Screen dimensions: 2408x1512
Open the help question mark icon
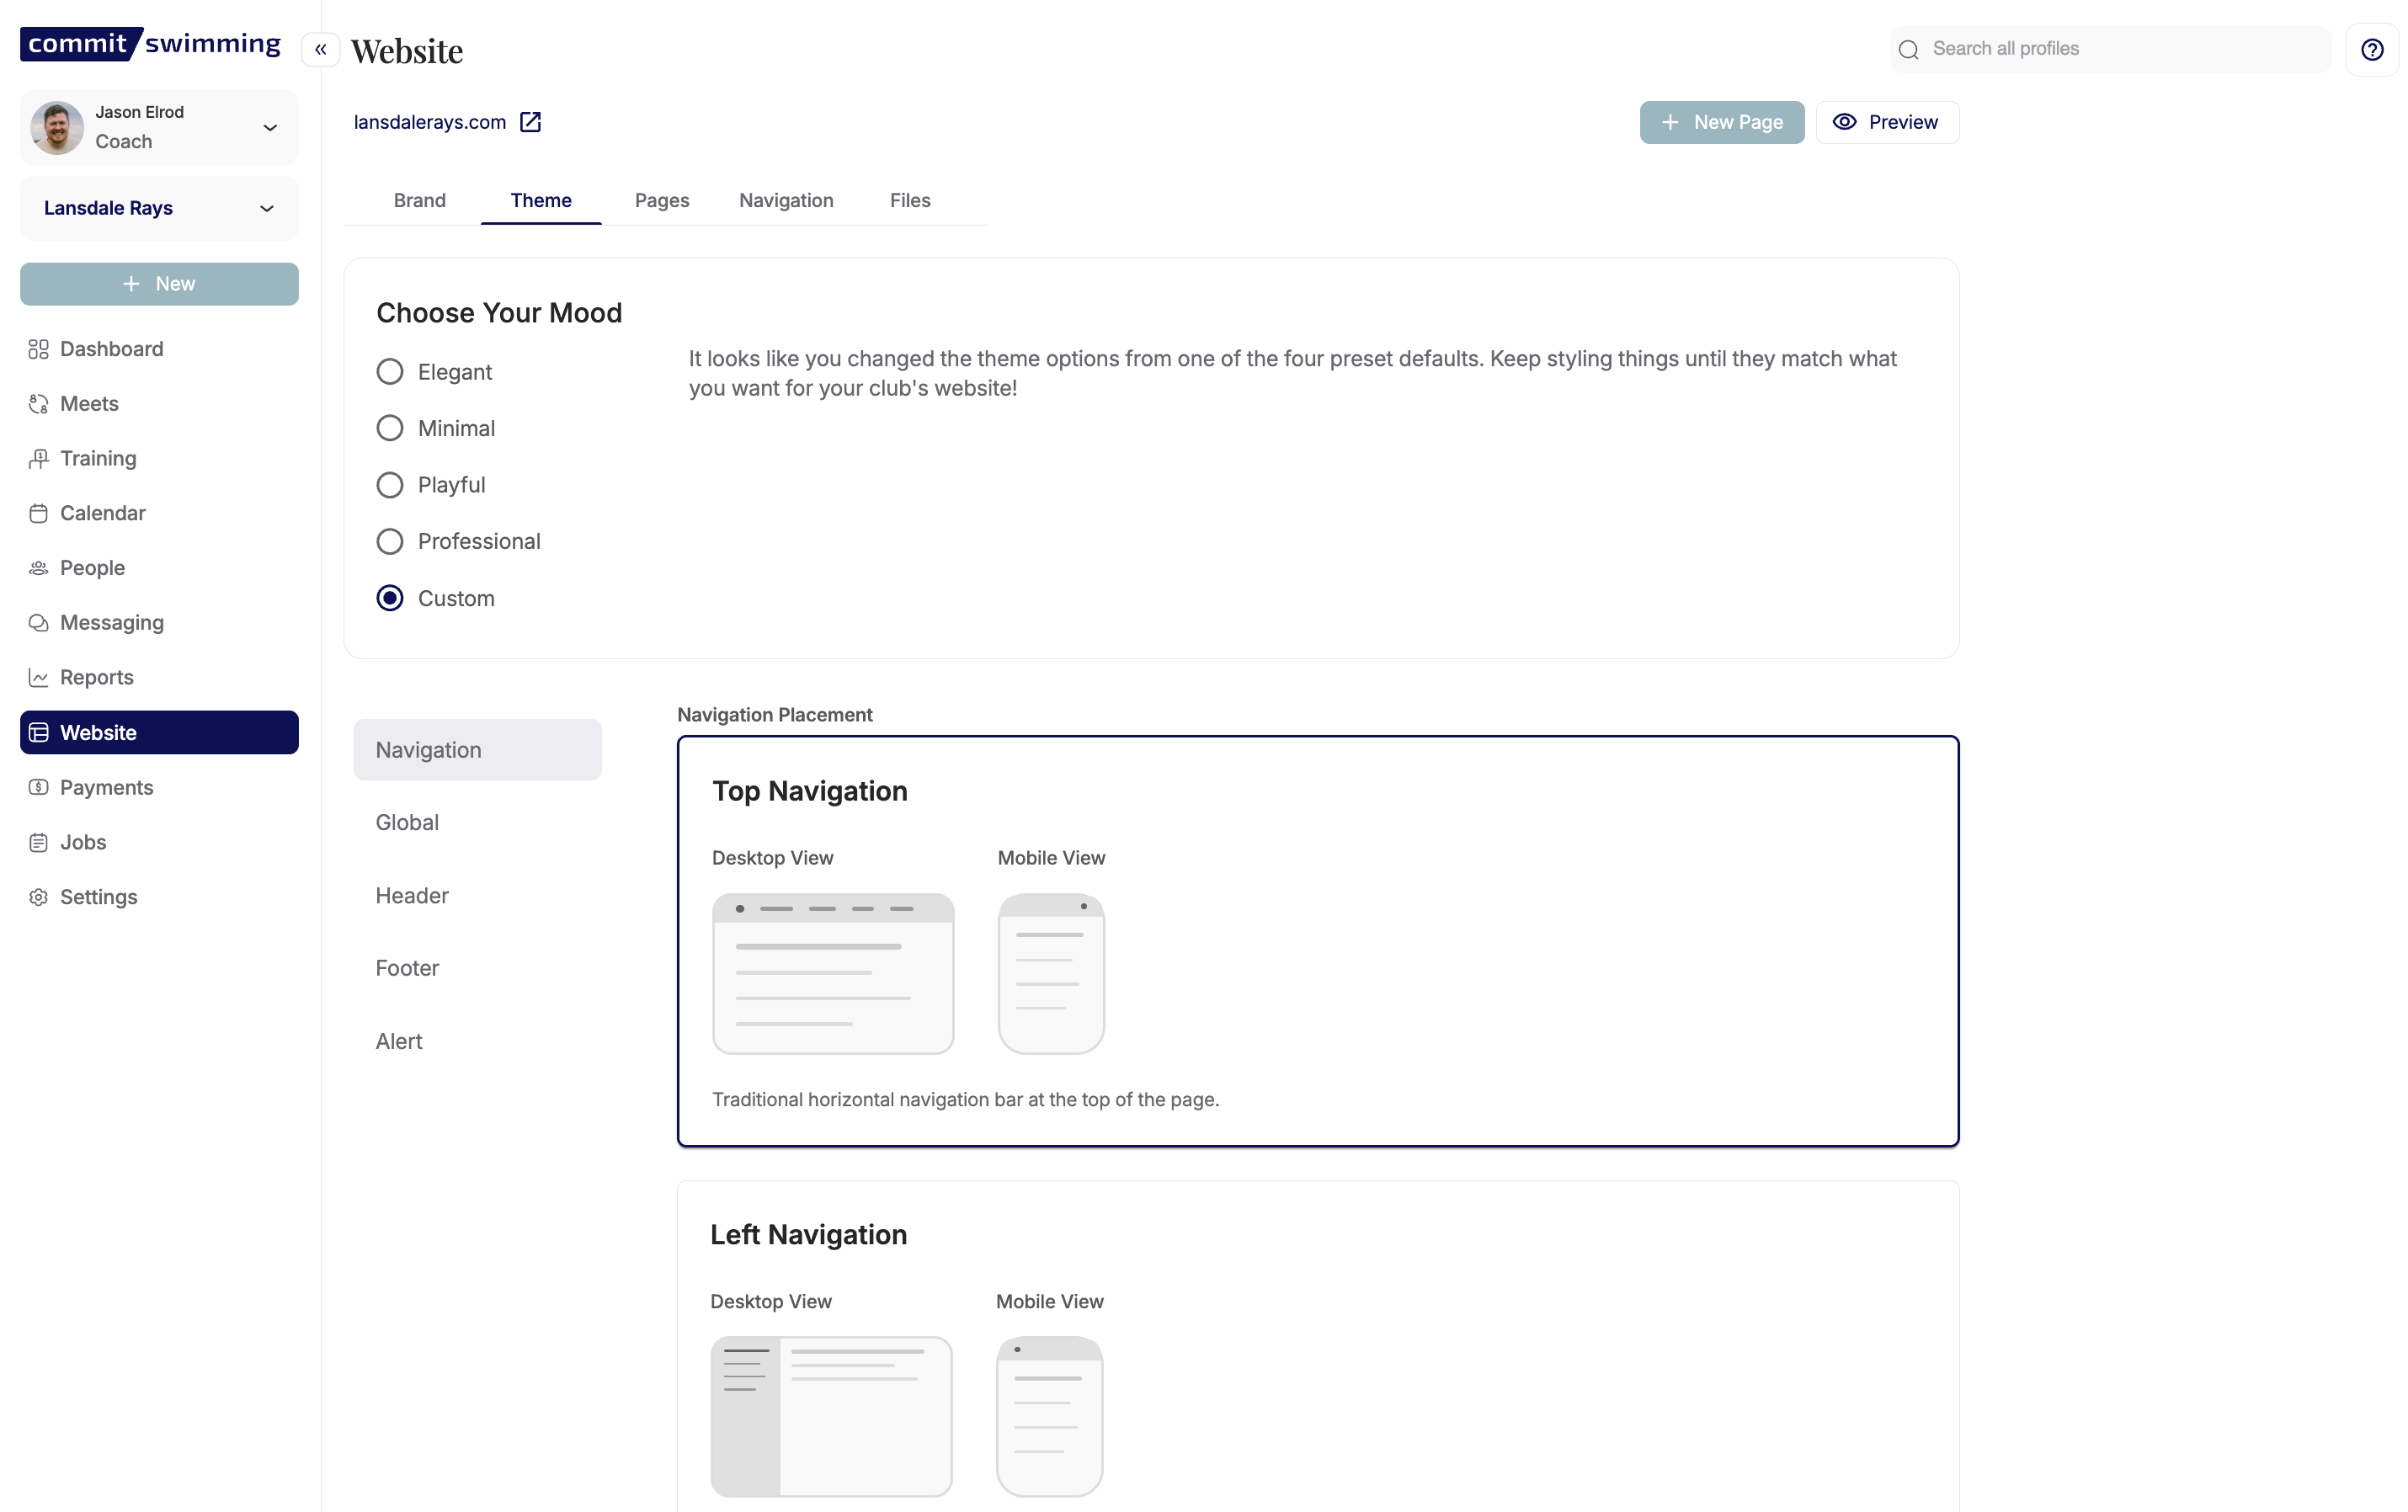2371,49
